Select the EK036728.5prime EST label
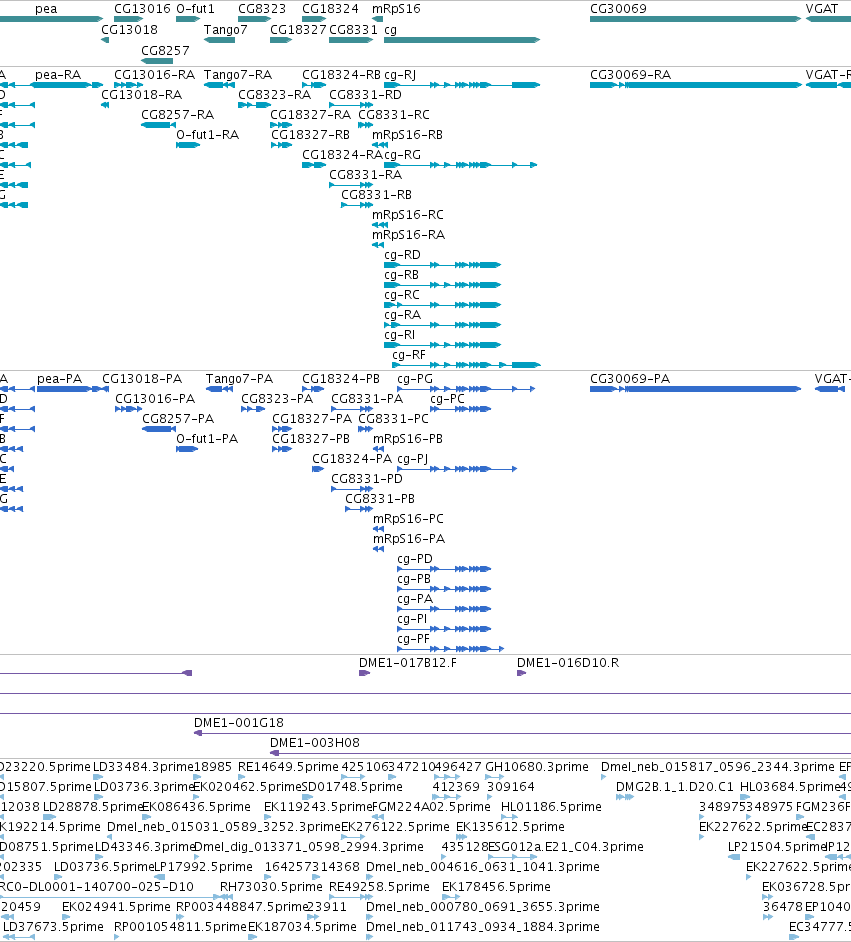 coord(807,886)
